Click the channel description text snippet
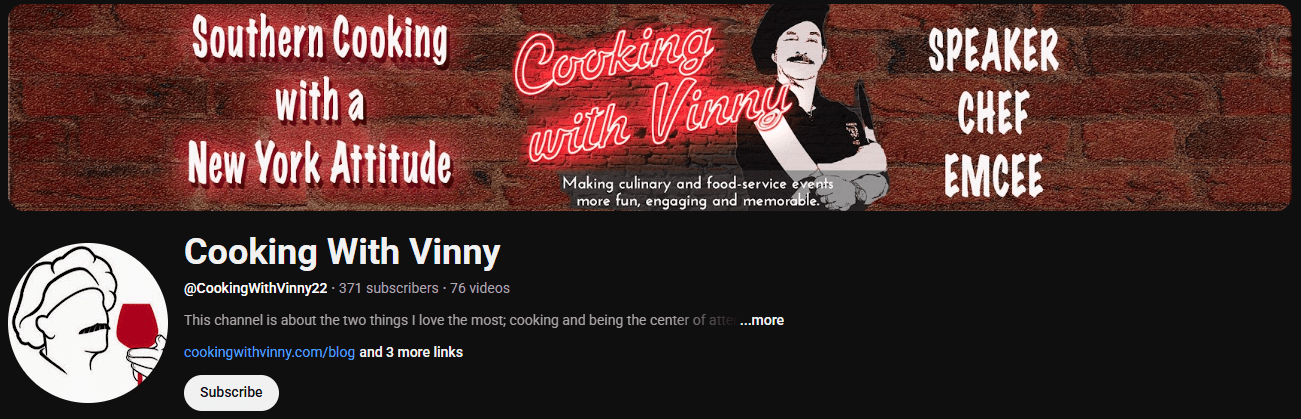The image size is (1301, 419). coord(460,321)
